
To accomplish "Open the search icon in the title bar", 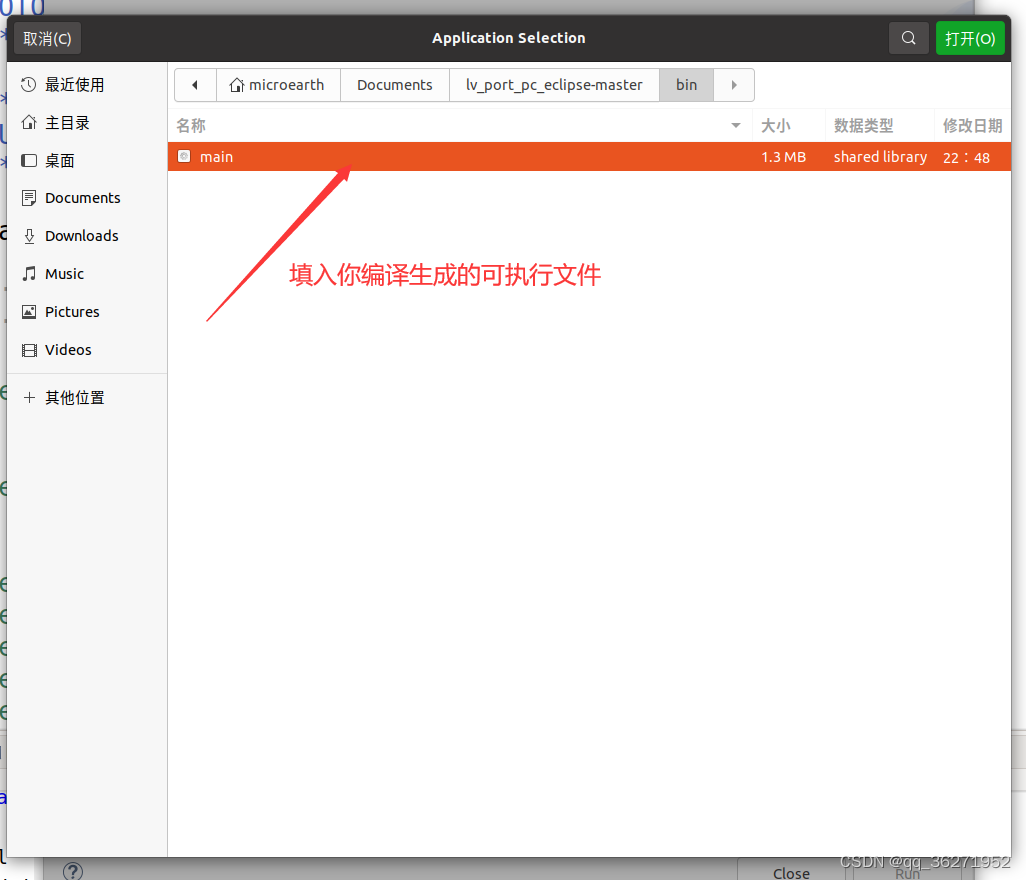I will (x=908, y=37).
